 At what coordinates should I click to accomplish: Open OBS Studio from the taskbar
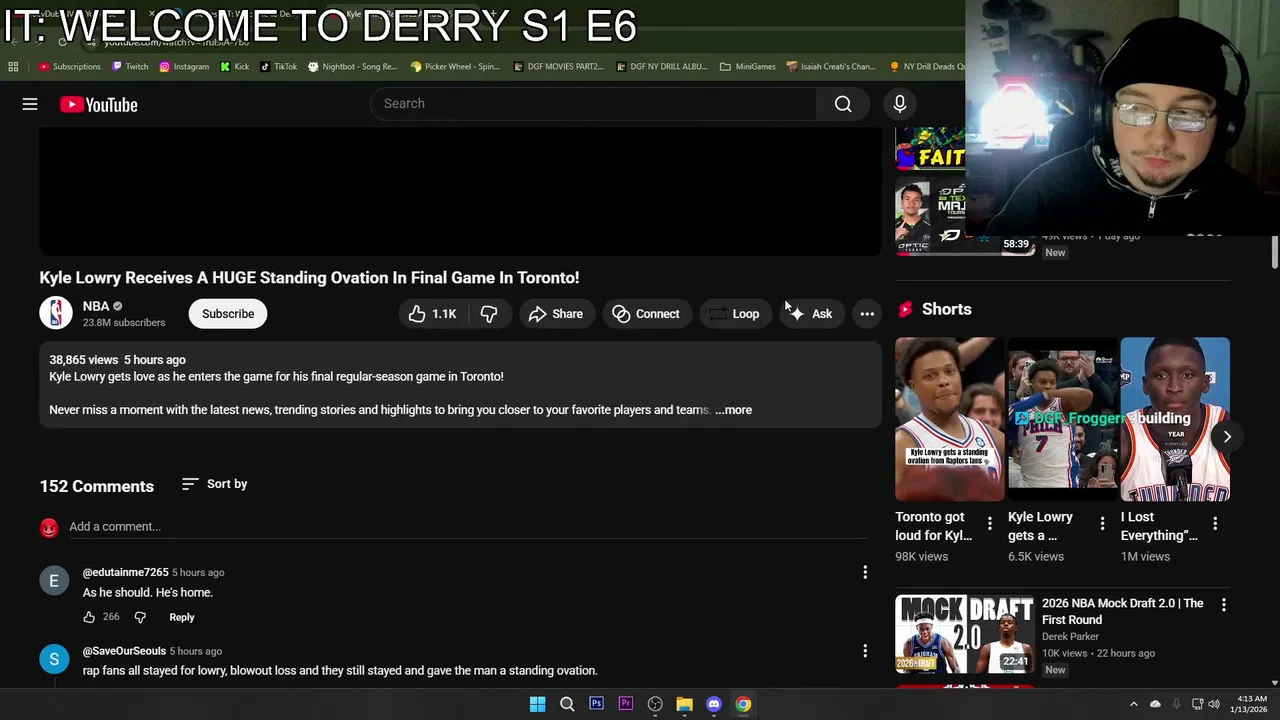pyautogui.click(x=655, y=704)
